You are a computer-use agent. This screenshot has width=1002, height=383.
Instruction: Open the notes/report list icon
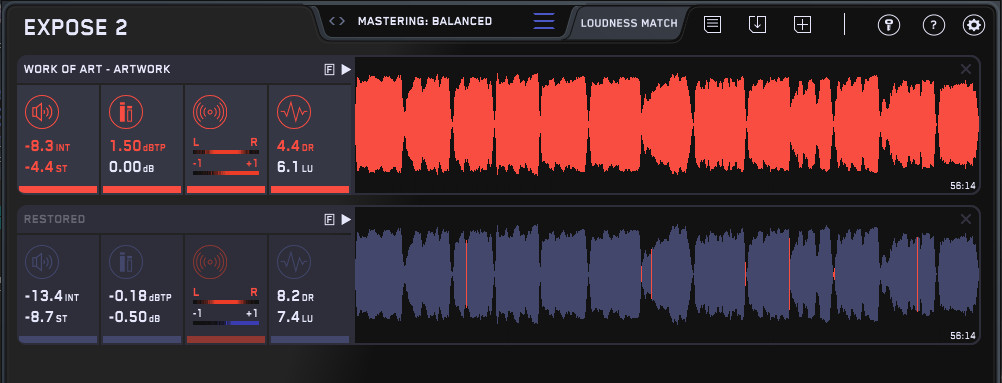(x=713, y=25)
